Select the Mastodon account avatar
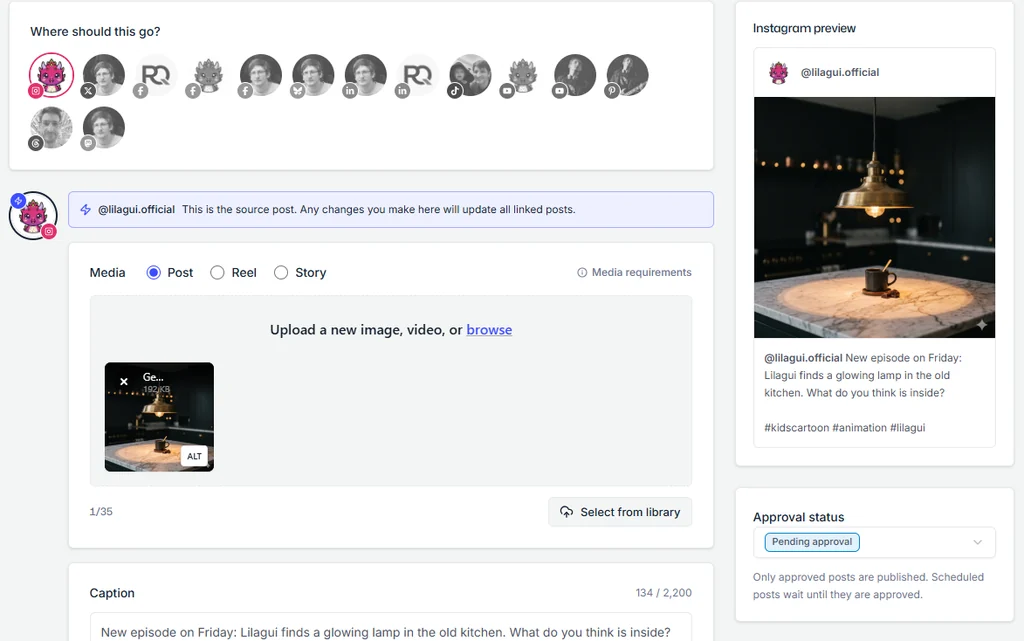The image size is (1024, 641). (x=104, y=127)
